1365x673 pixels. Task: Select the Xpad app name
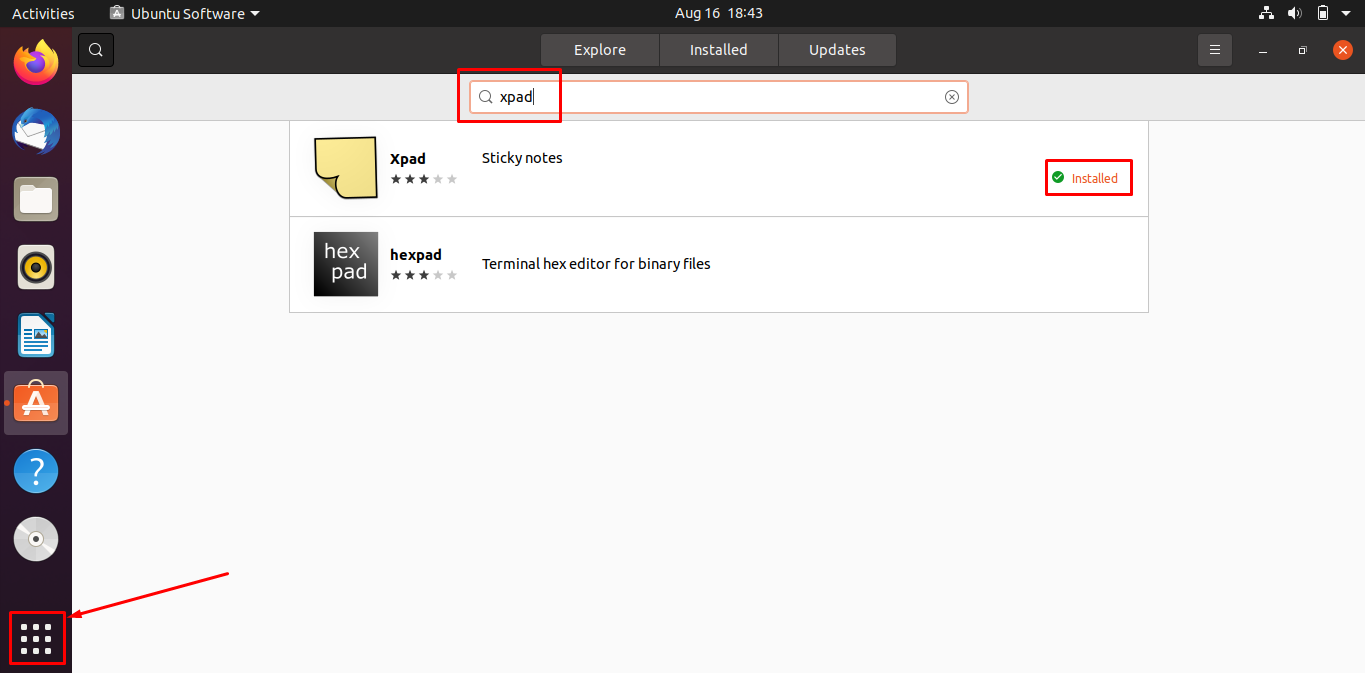coord(408,158)
